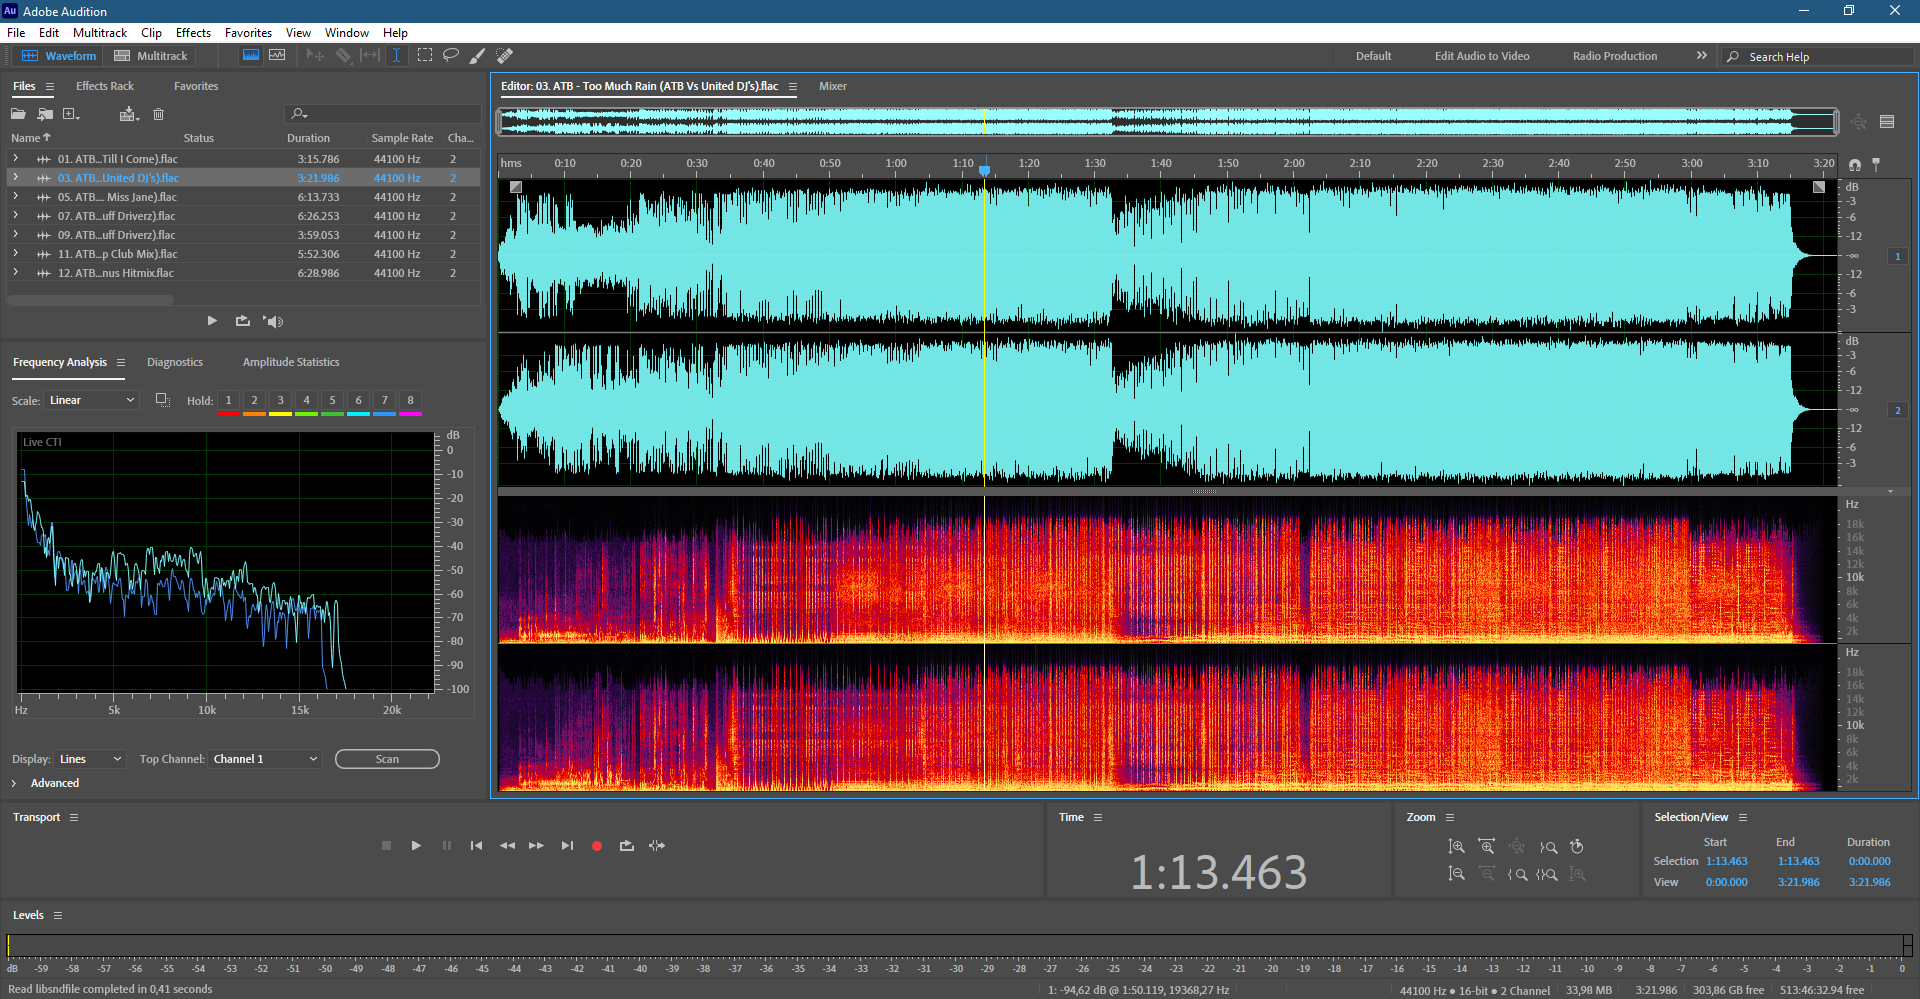Switch to the Amplitude Statistics tab

[x=291, y=362]
